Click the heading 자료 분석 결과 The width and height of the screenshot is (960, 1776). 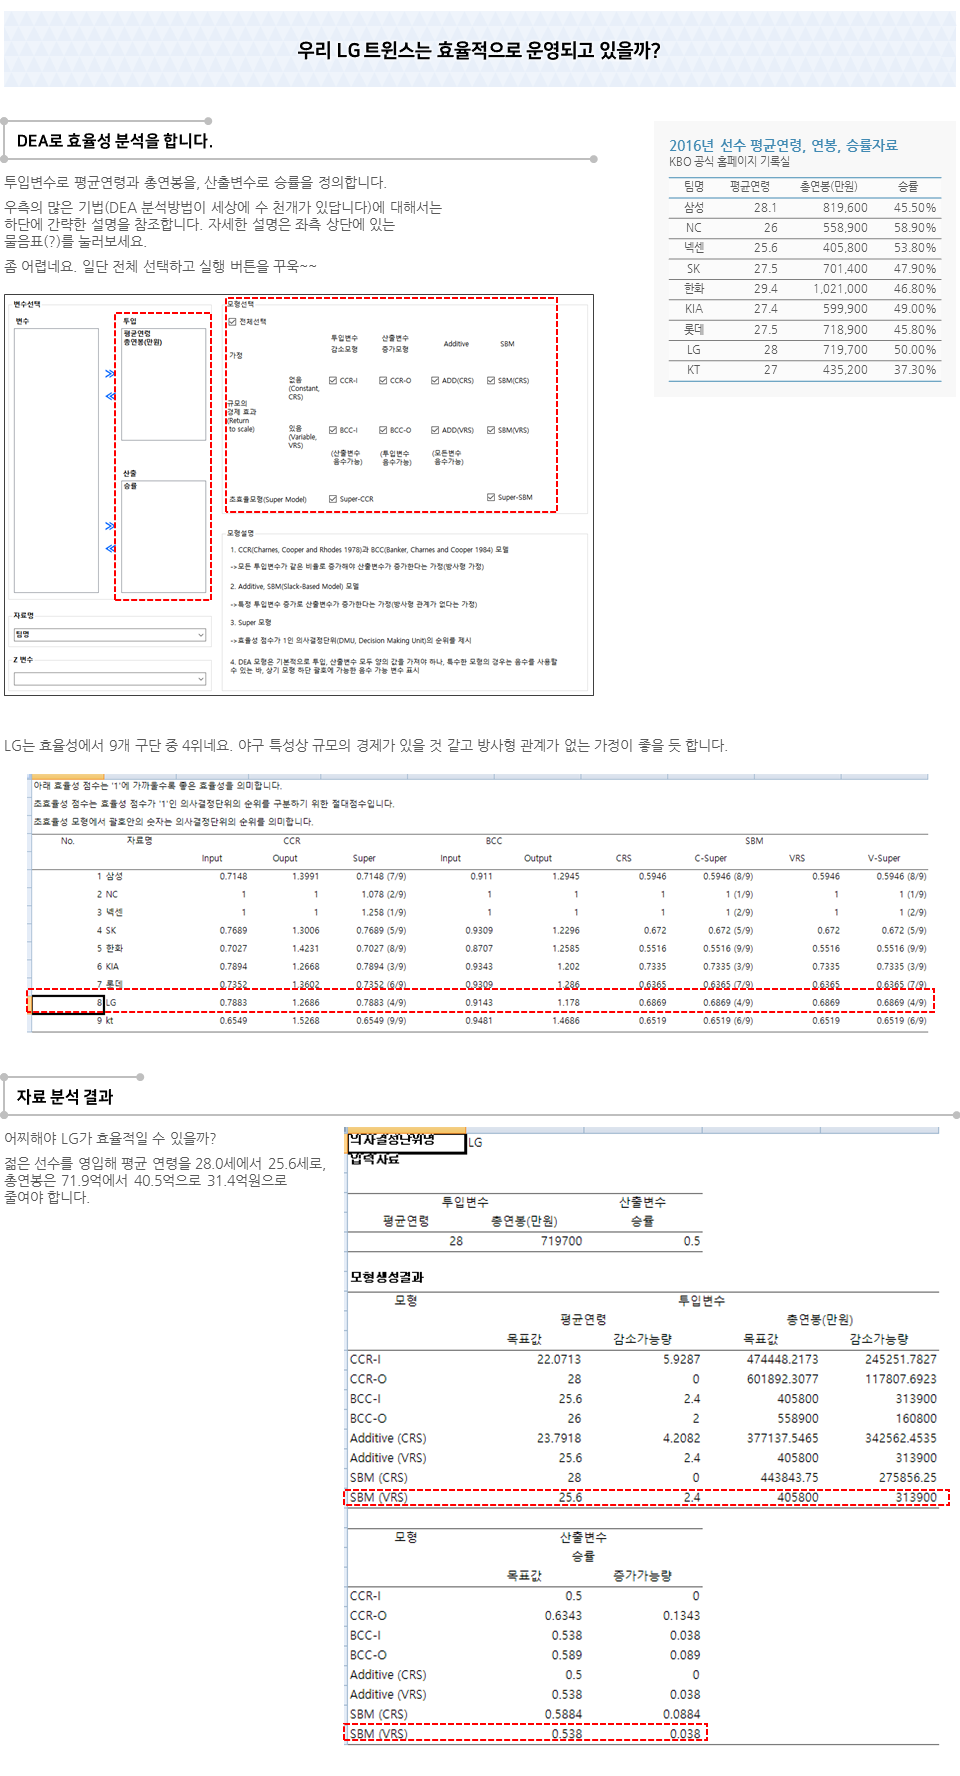pos(65,1097)
